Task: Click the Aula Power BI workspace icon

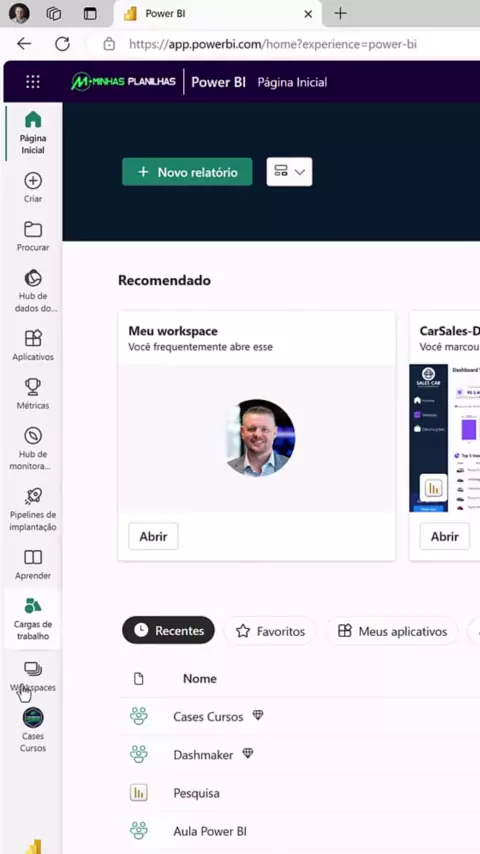Action: tap(139, 831)
